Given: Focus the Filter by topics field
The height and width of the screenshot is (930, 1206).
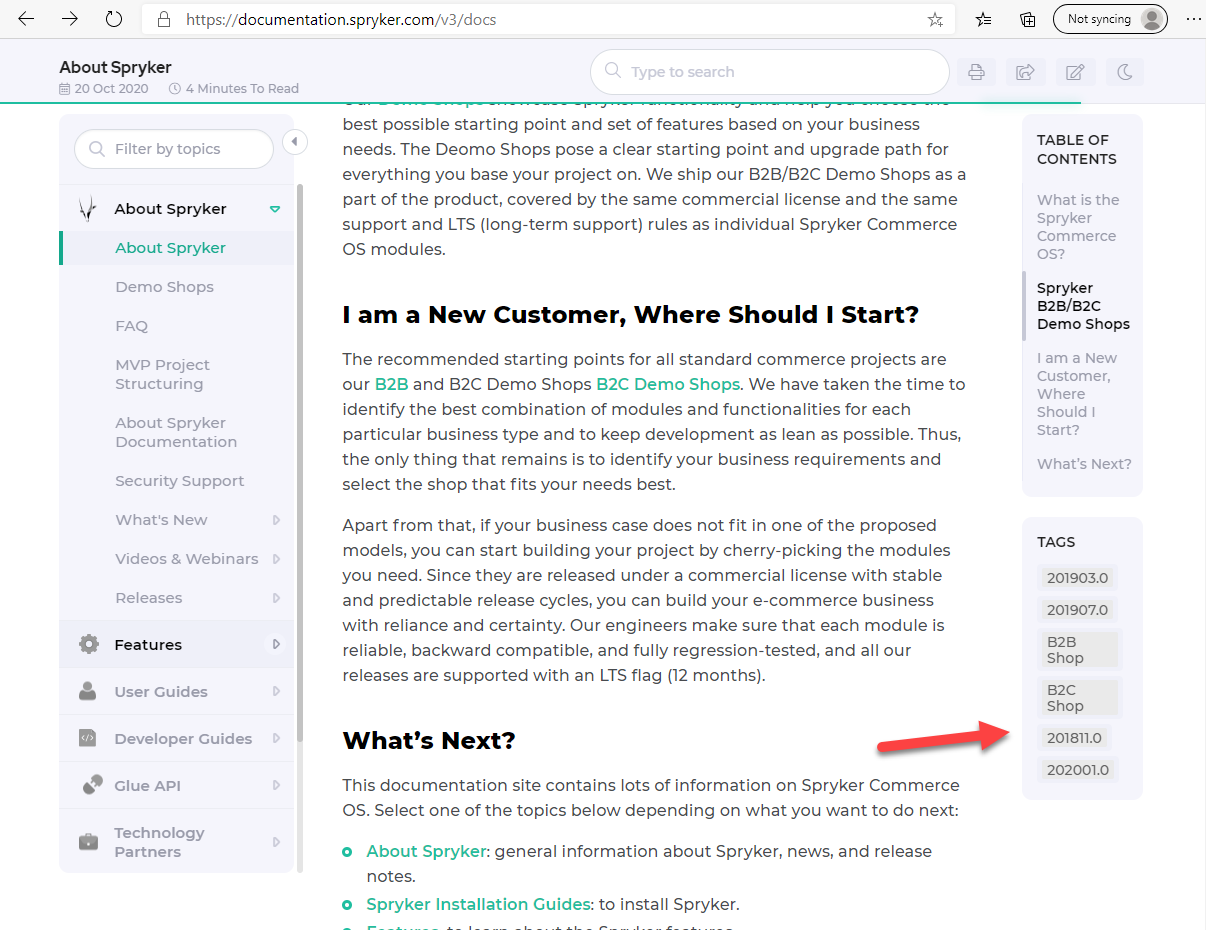Looking at the screenshot, I should coord(174,149).
